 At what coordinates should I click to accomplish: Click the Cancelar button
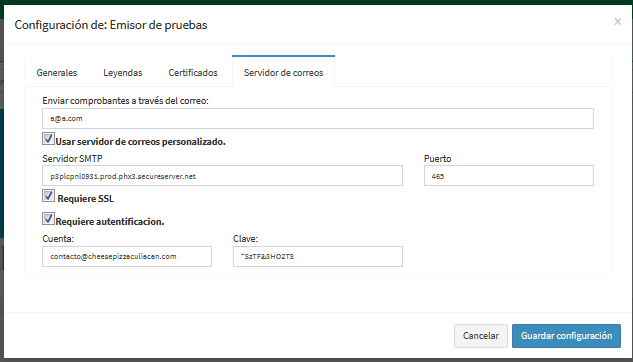(481, 336)
